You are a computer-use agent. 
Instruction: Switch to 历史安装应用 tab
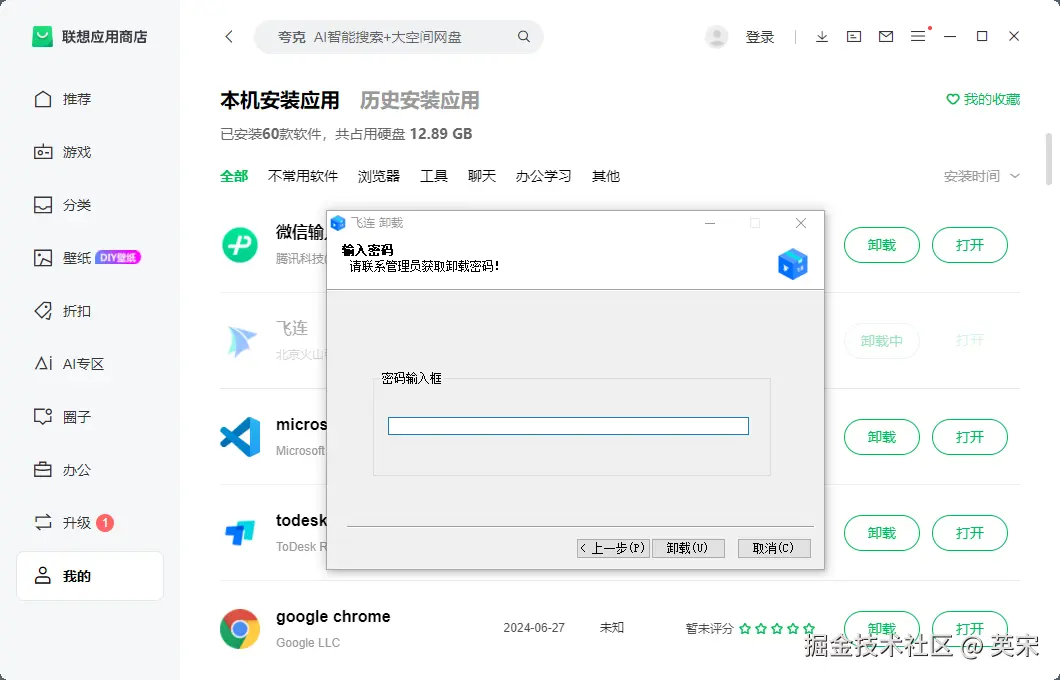tap(420, 100)
